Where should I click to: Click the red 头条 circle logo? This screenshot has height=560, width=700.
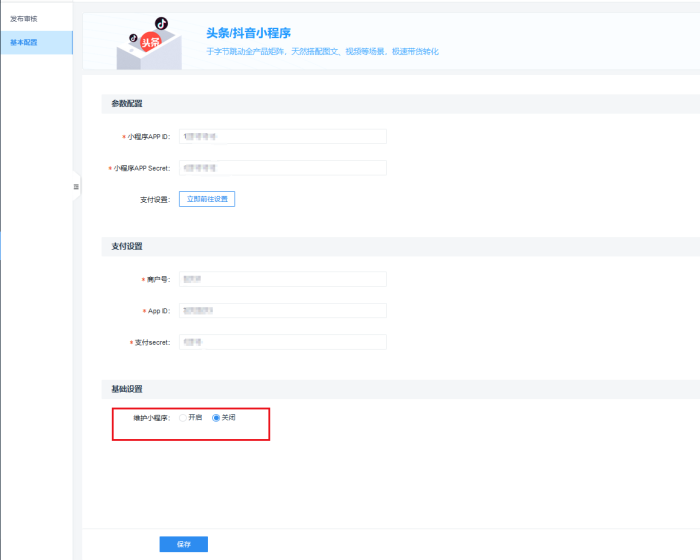point(150,42)
